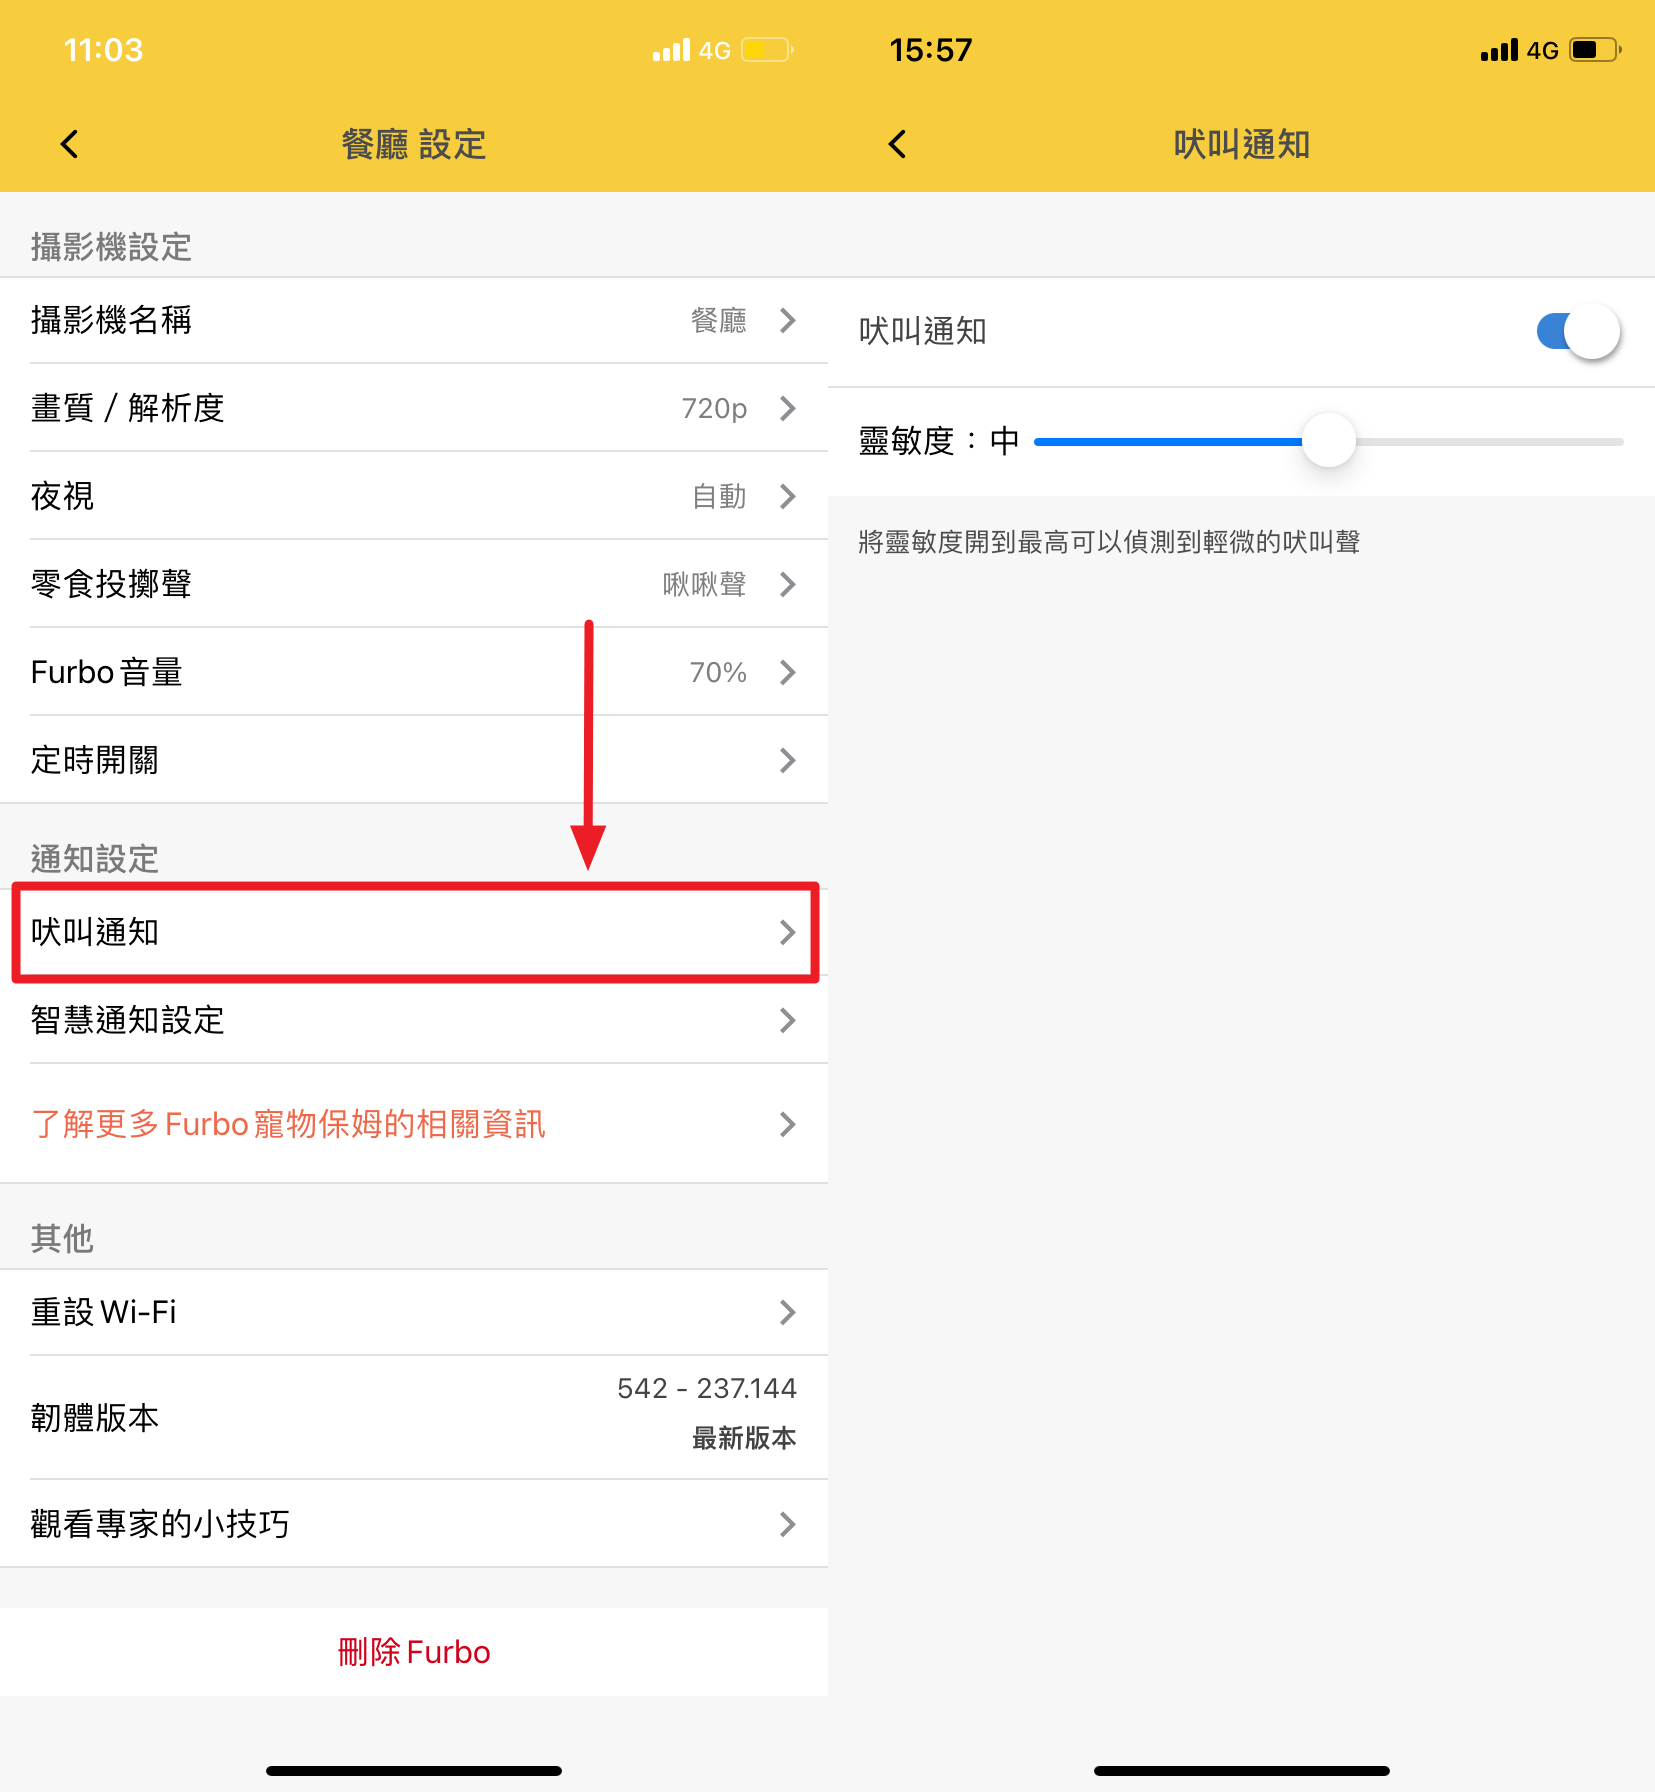This screenshot has width=1655, height=1792.
Task: Open the 夜視 setting
Action: tap(414, 496)
